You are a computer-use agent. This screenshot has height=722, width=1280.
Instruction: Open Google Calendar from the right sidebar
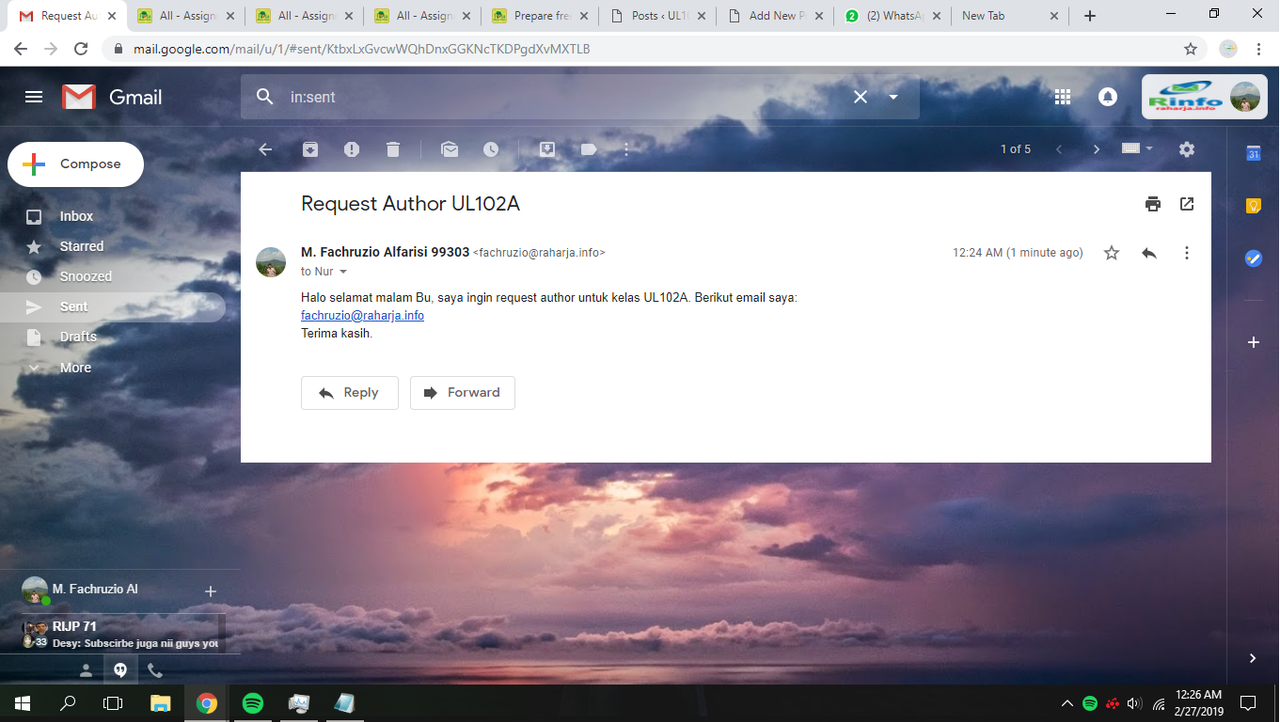point(1253,153)
